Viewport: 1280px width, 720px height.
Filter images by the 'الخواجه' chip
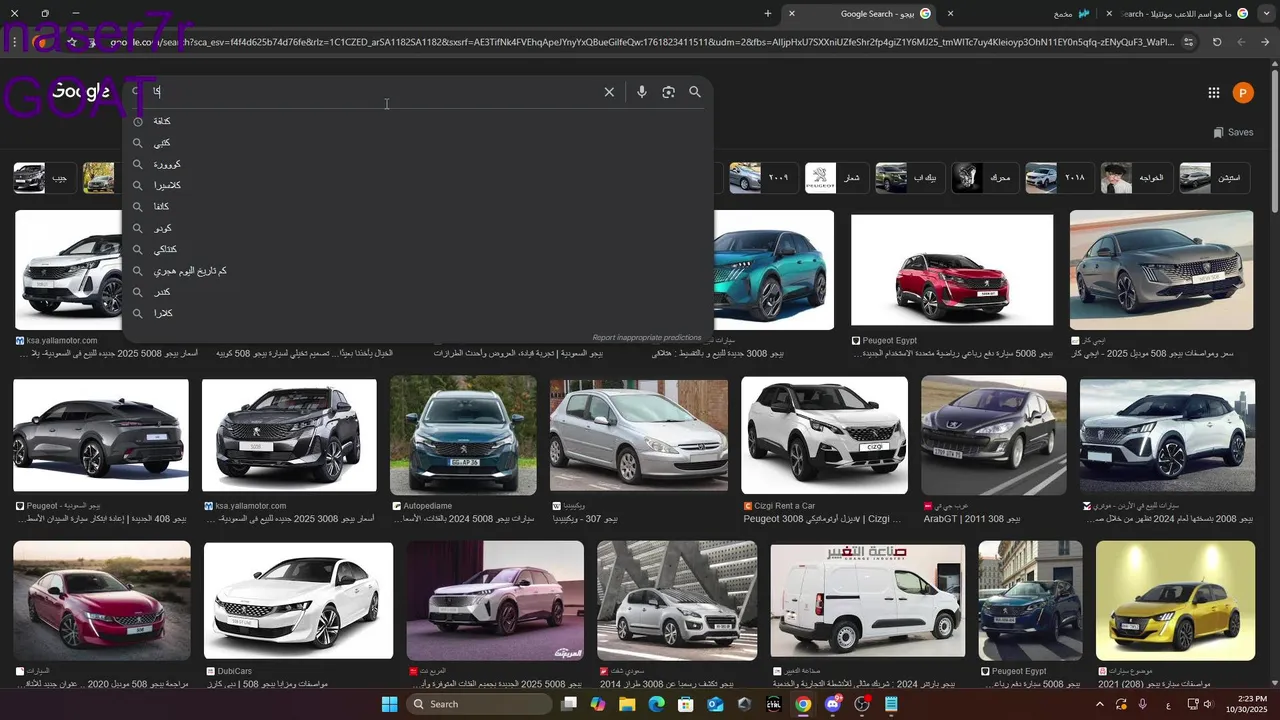point(1135,178)
